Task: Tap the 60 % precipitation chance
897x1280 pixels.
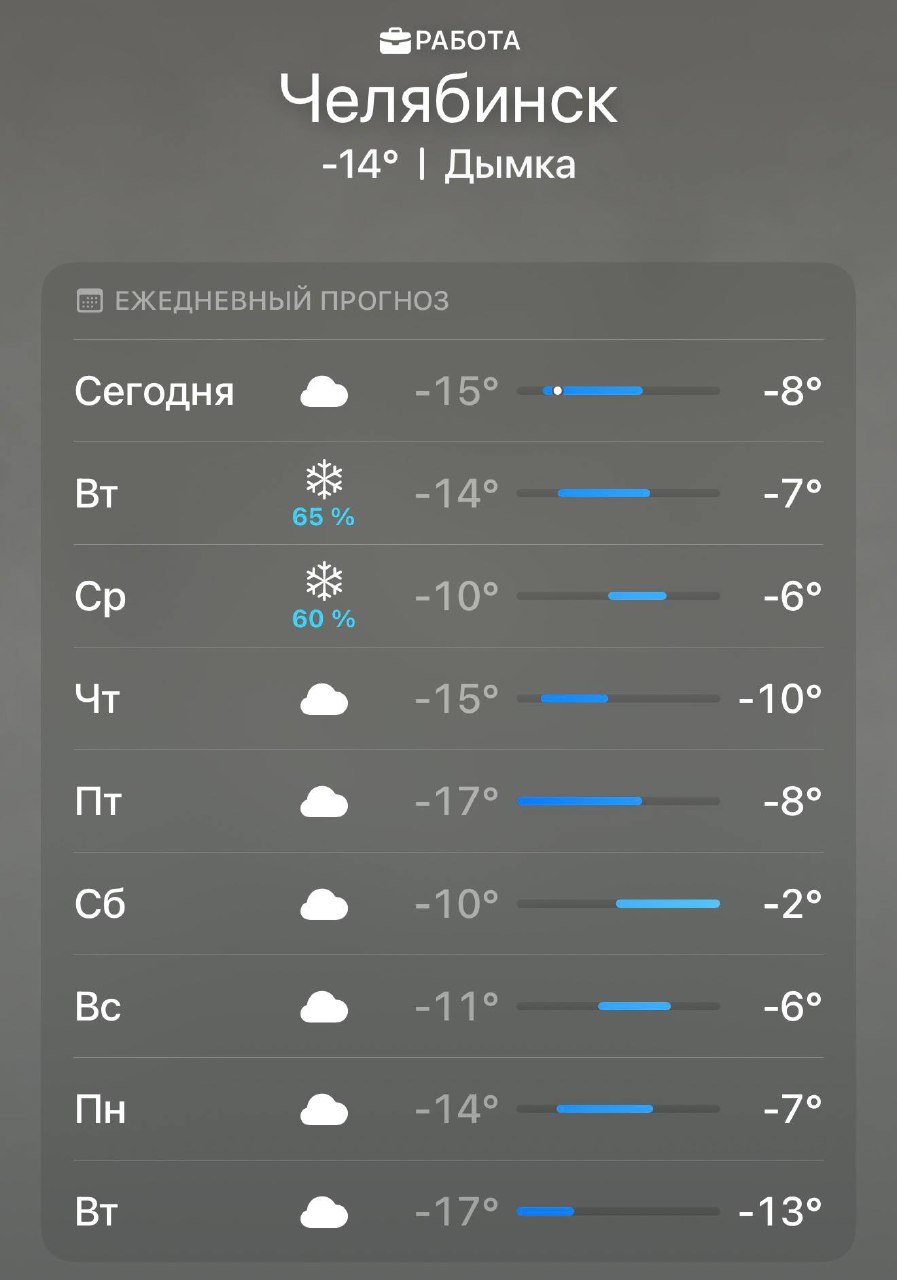Action: (x=324, y=620)
